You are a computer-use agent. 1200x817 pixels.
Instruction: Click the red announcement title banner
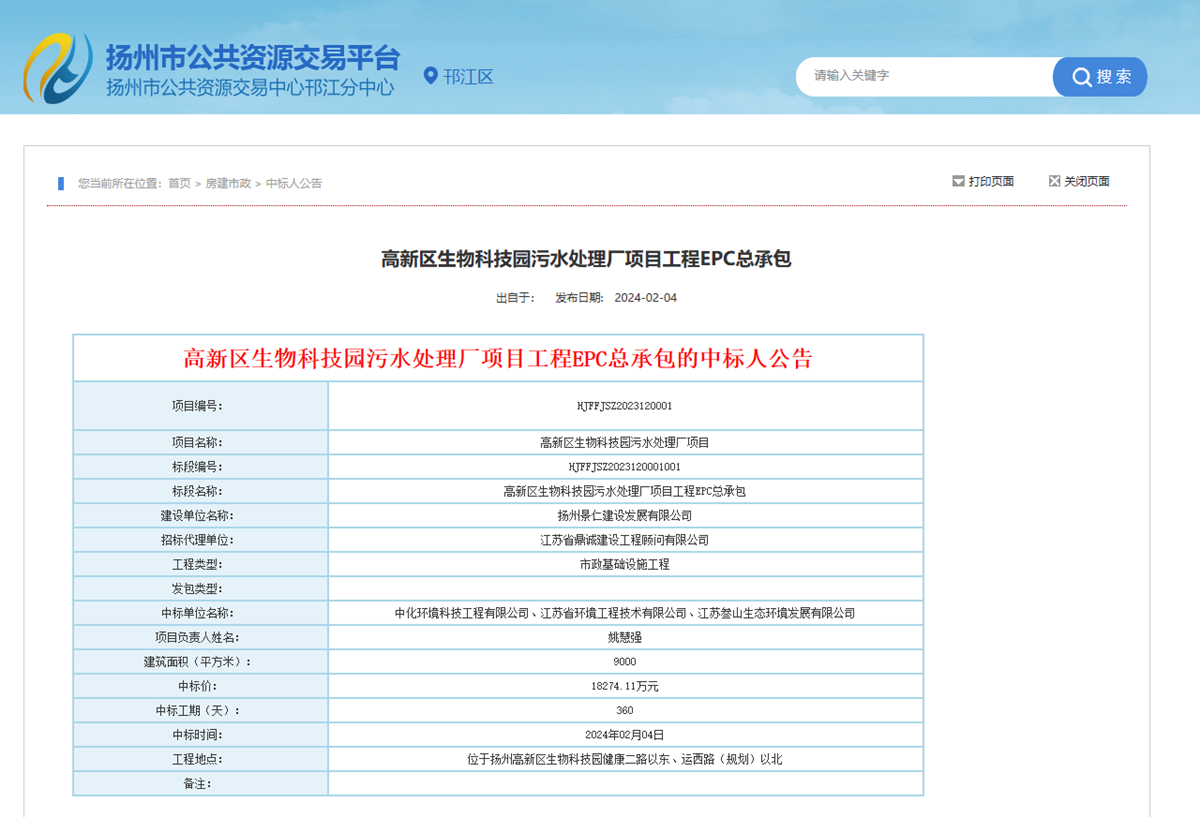[x=498, y=357]
